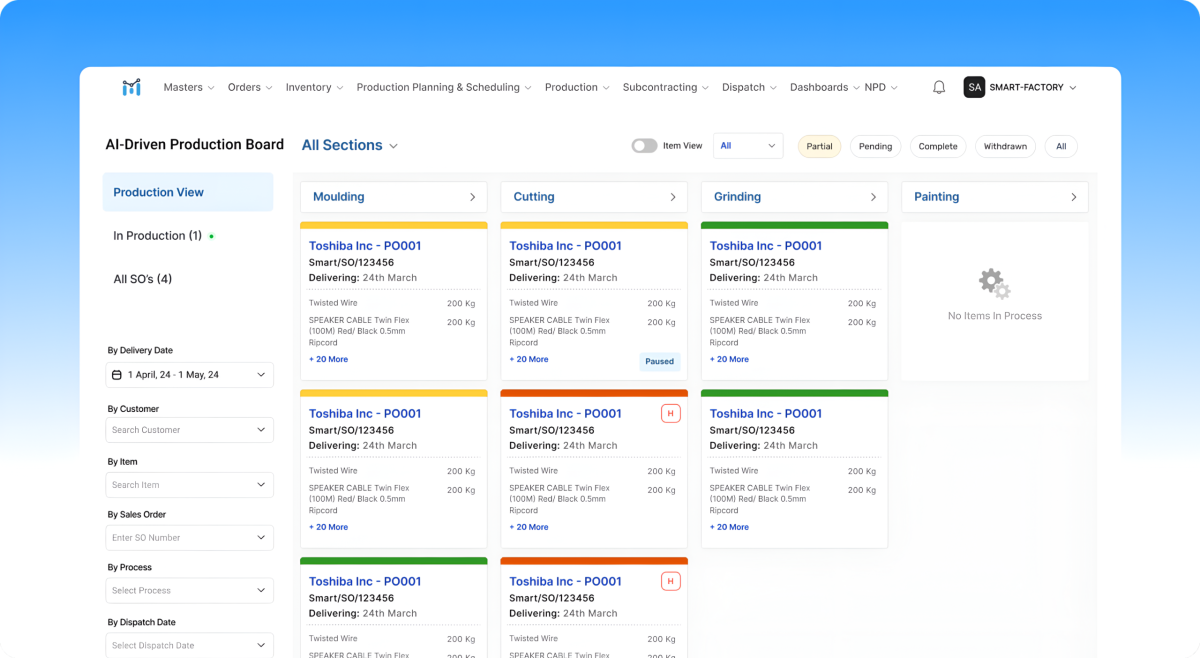
Task: Open Cutting column arrow
Action: click(x=673, y=197)
